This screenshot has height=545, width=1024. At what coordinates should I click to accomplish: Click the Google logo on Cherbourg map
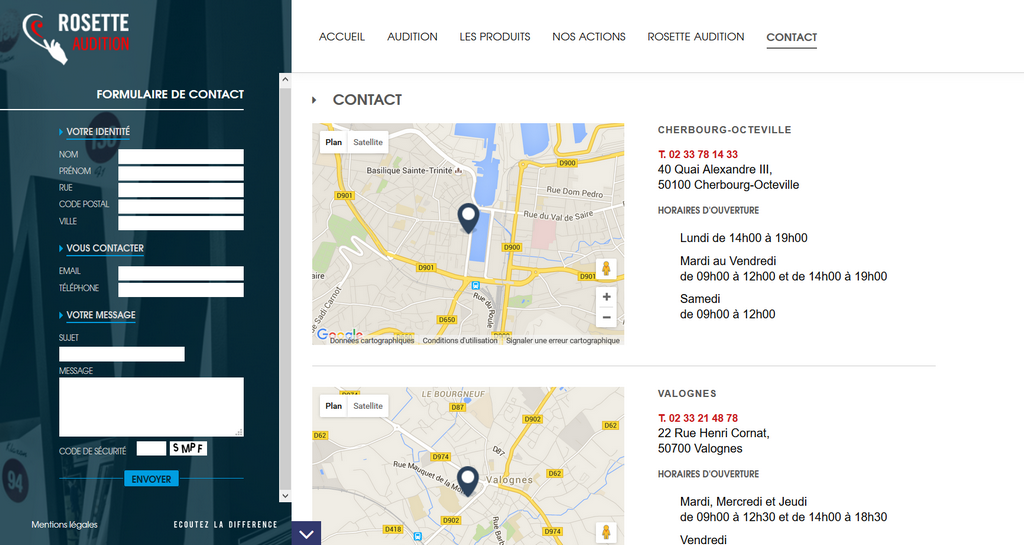[339, 334]
